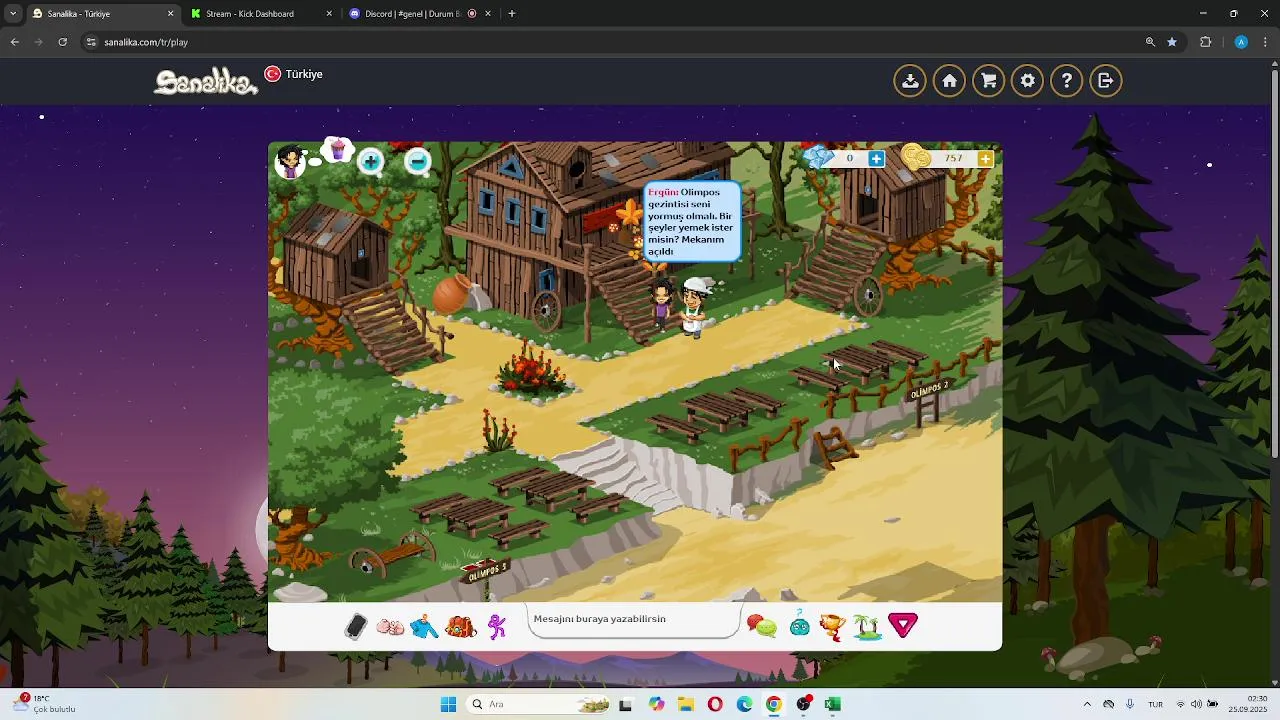
Task: Click Ergün's speech bubble
Action: point(691,222)
